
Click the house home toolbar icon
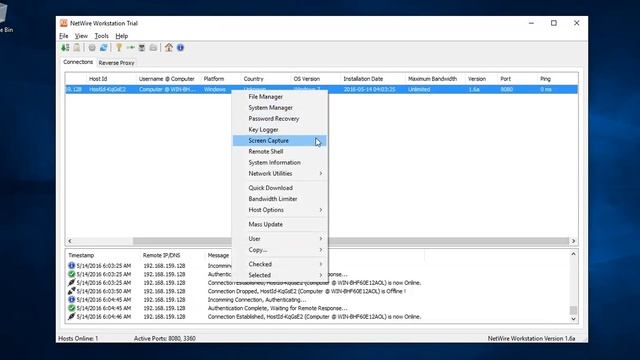(x=169, y=48)
